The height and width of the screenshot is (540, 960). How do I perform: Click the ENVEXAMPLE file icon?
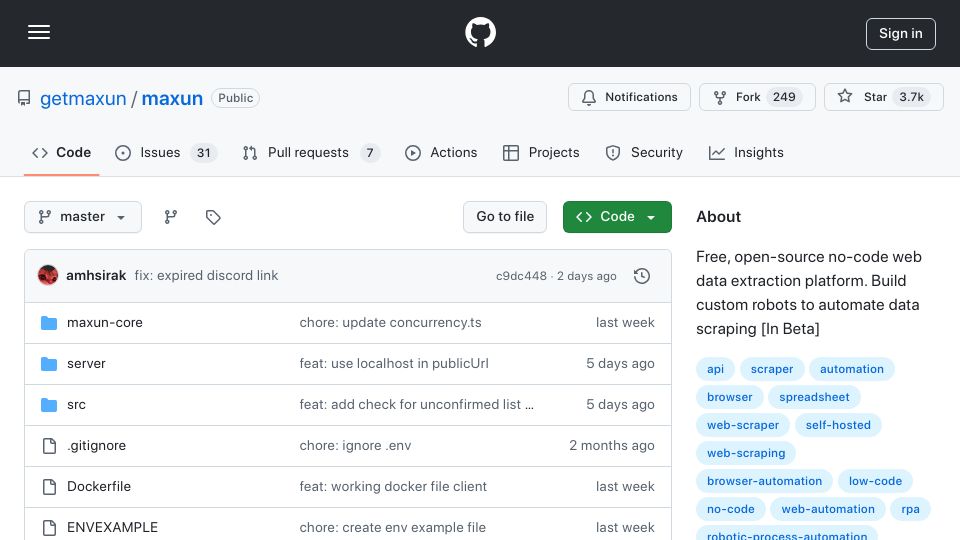pos(50,528)
